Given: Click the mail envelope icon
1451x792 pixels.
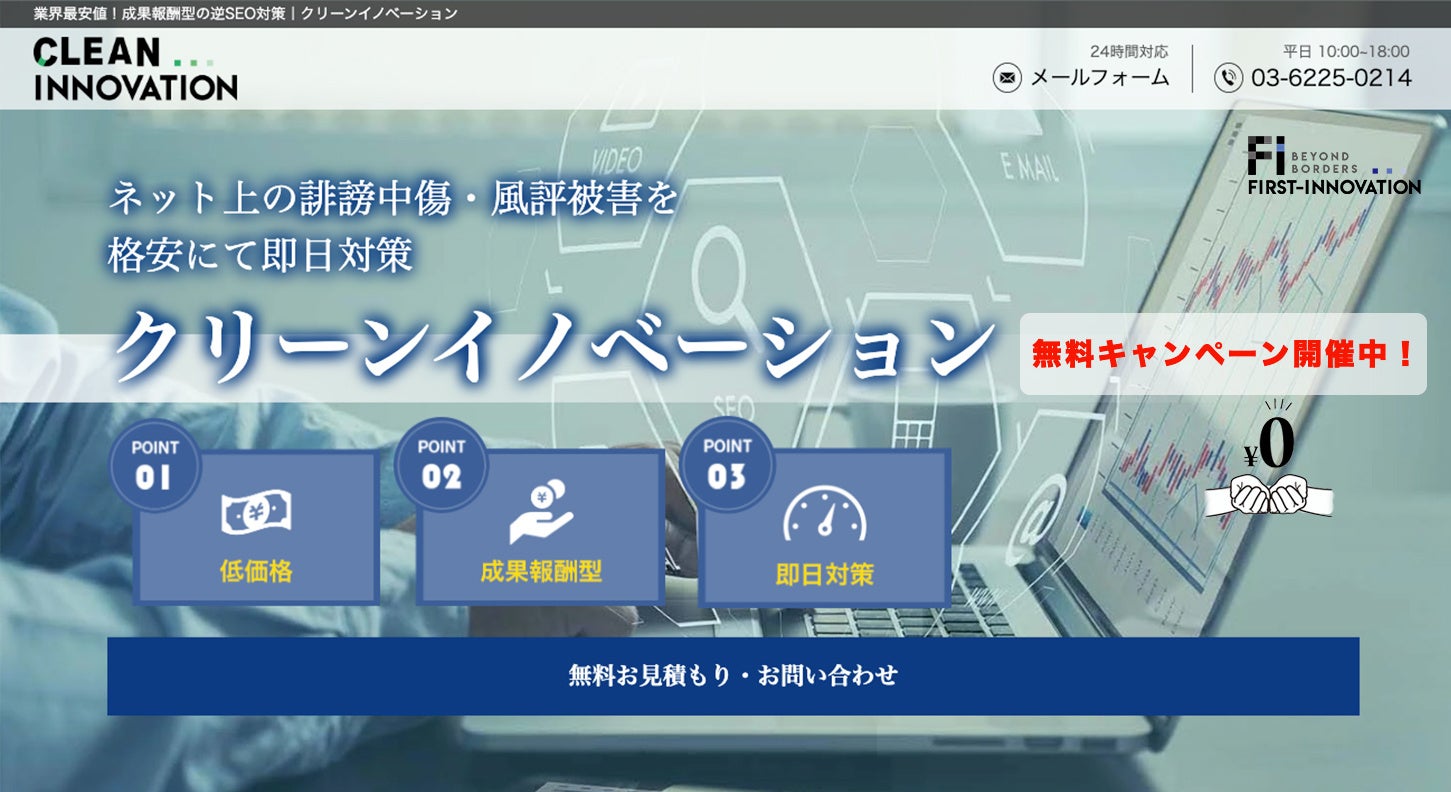Looking at the screenshot, I should [1007, 77].
